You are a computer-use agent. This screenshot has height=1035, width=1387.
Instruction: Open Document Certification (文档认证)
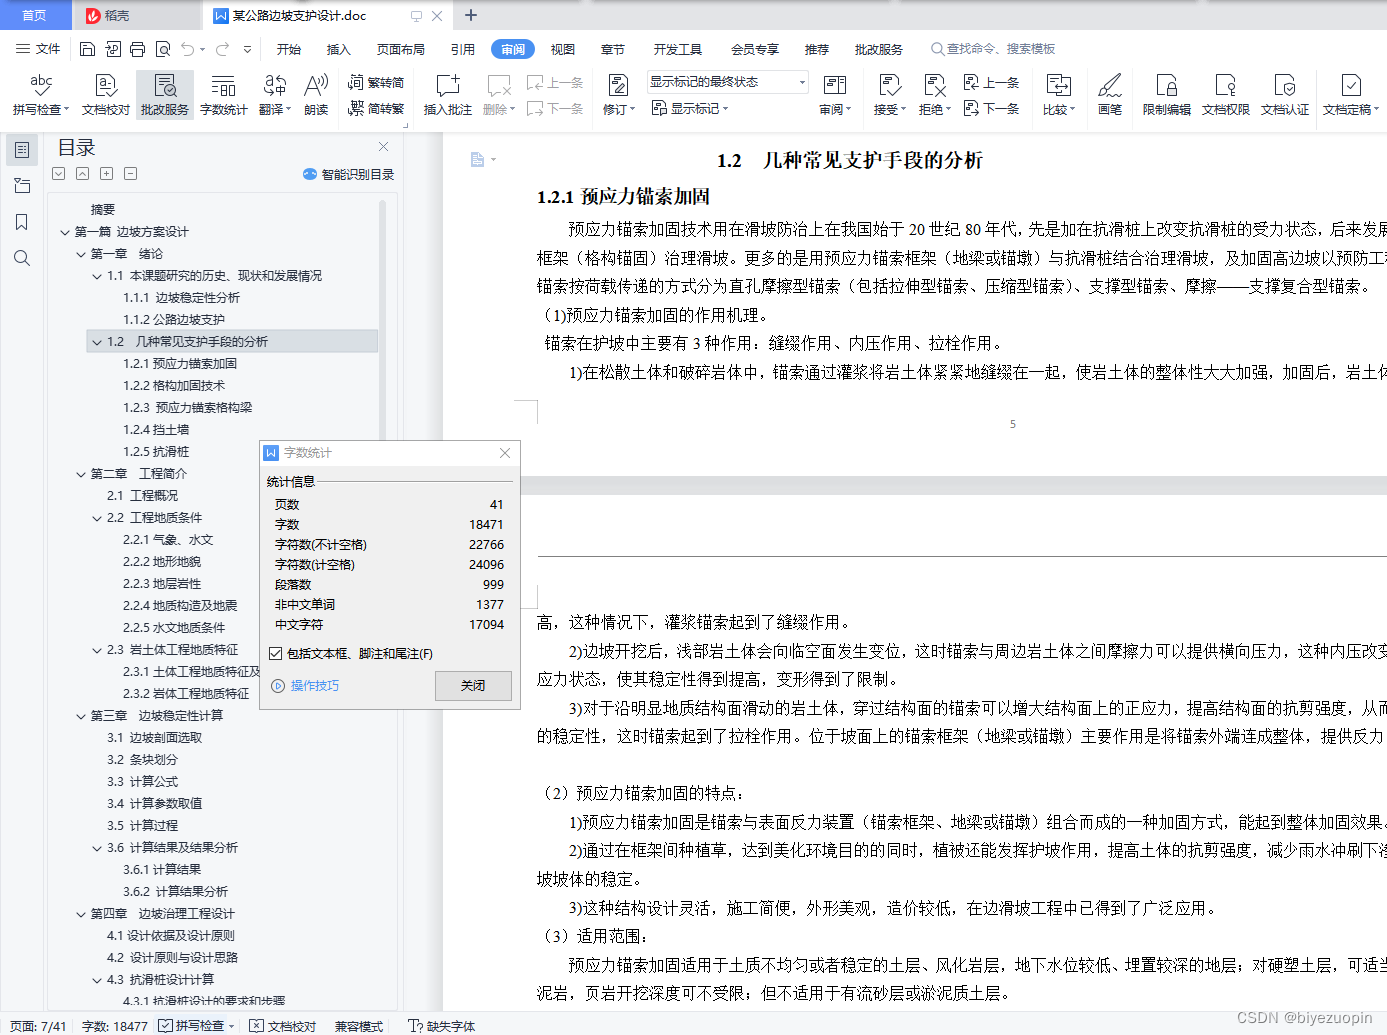1285,95
